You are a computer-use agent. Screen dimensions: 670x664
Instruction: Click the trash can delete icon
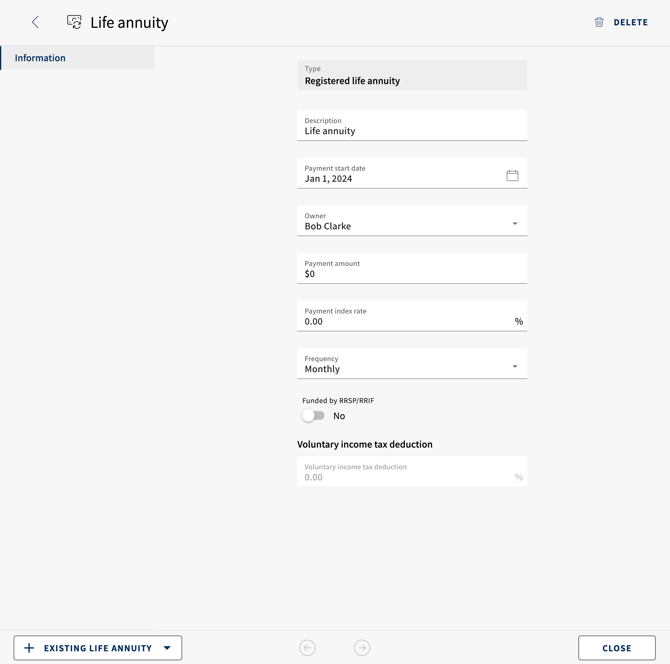(599, 22)
